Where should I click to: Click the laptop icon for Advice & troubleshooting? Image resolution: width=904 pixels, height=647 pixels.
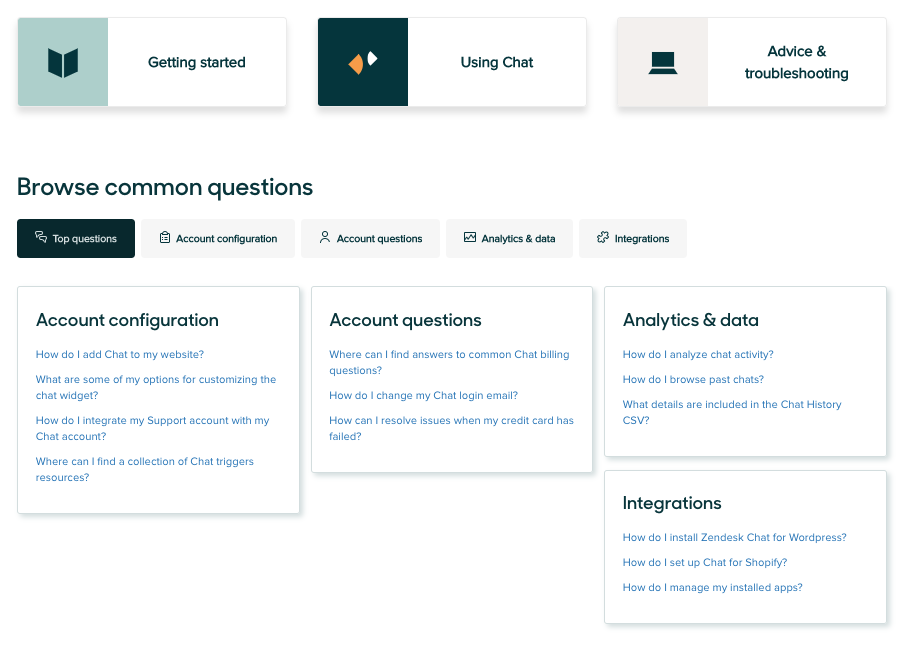[x=662, y=63]
